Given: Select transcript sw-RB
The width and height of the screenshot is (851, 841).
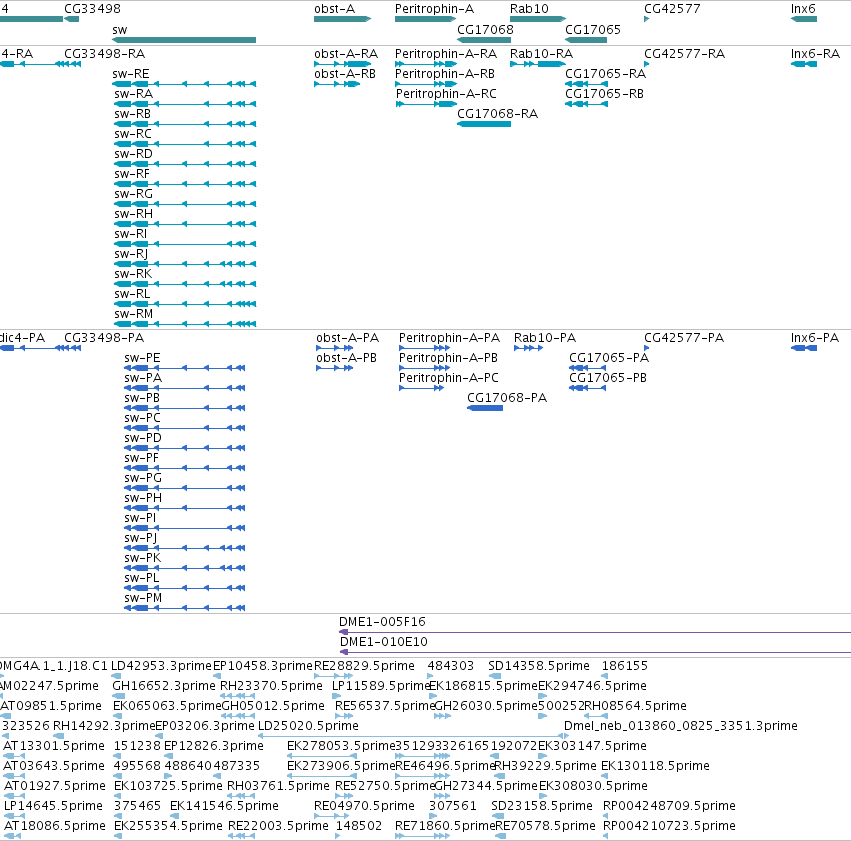Looking at the screenshot, I should (x=185, y=124).
